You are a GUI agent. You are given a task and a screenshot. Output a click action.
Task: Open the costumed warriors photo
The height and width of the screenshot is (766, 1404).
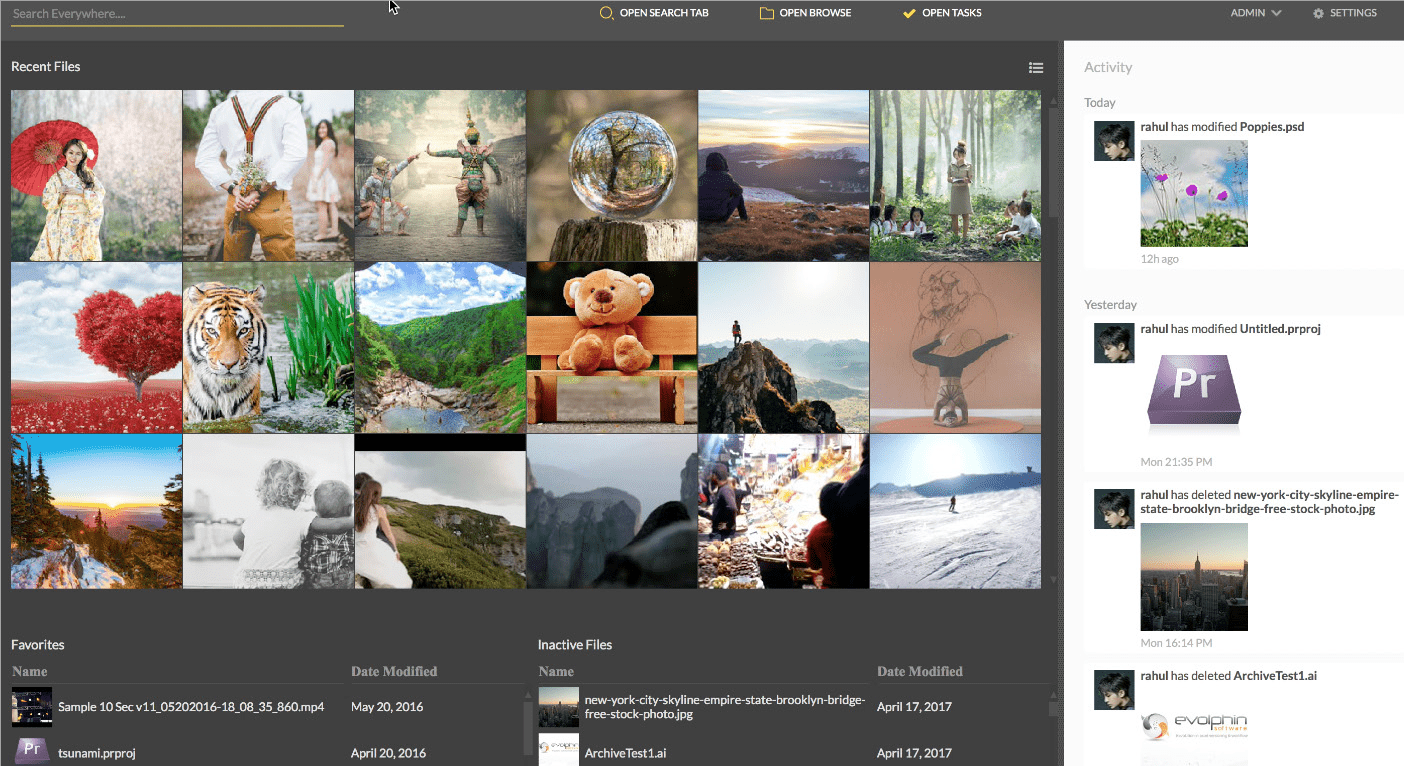click(440, 175)
